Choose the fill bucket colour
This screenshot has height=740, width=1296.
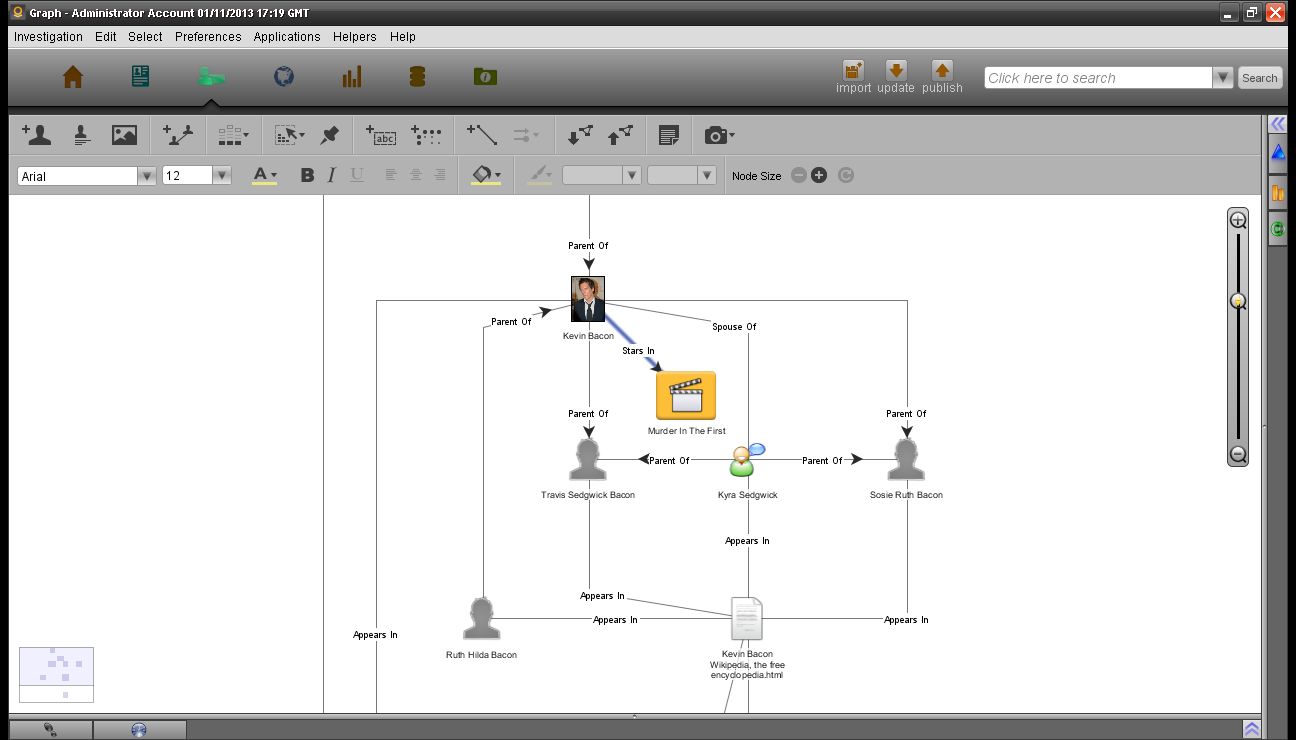tap(486, 176)
